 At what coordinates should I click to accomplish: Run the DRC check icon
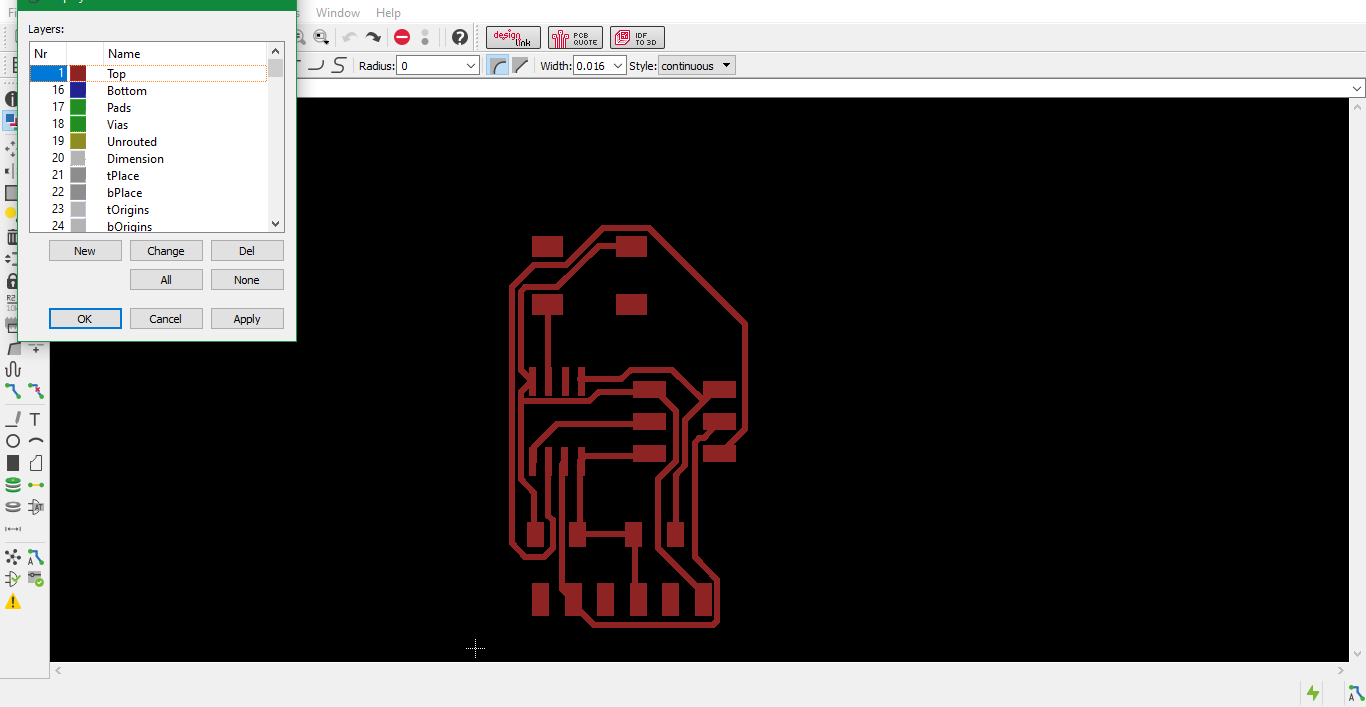(36, 579)
